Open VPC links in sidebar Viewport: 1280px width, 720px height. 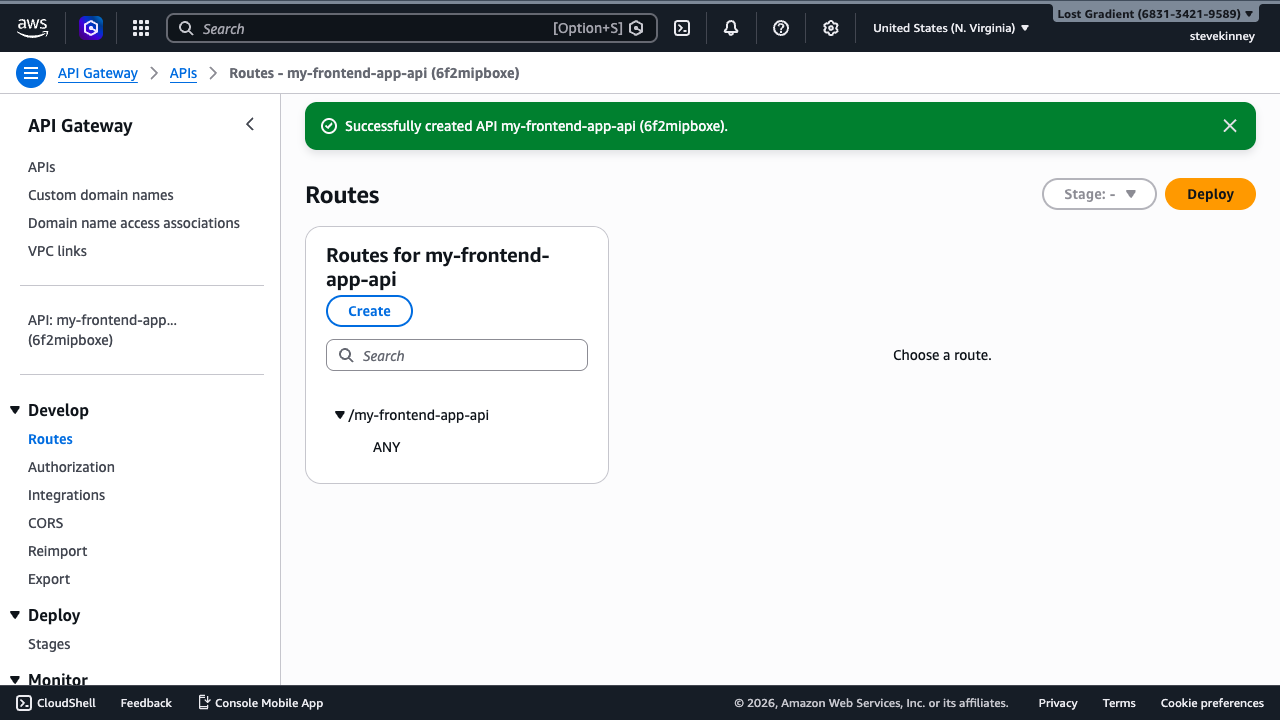tap(57, 251)
